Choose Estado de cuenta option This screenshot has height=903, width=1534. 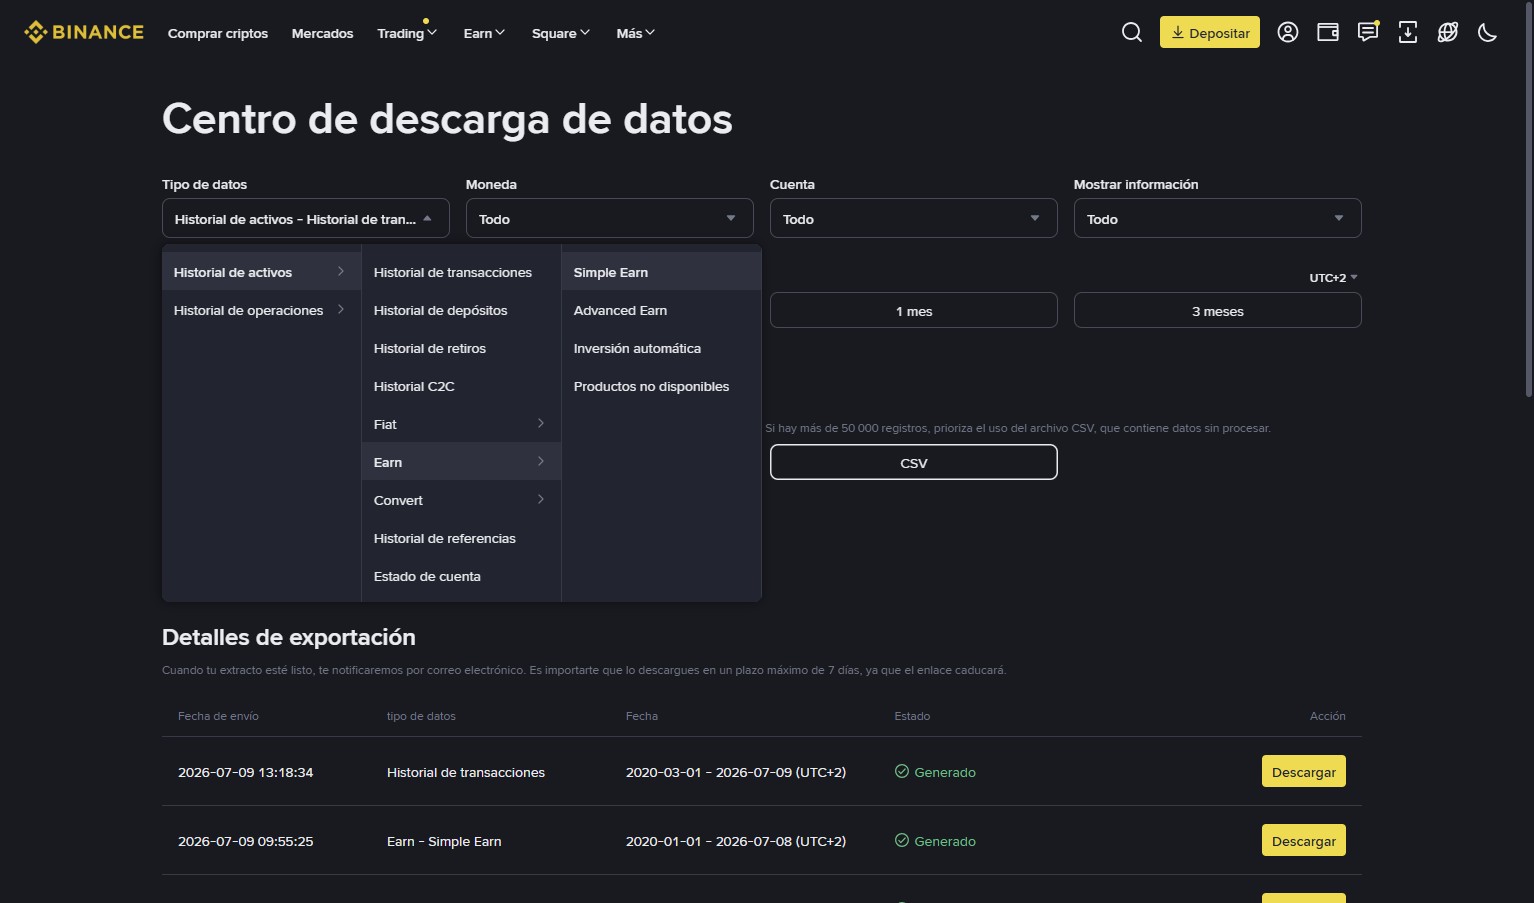coord(461,576)
